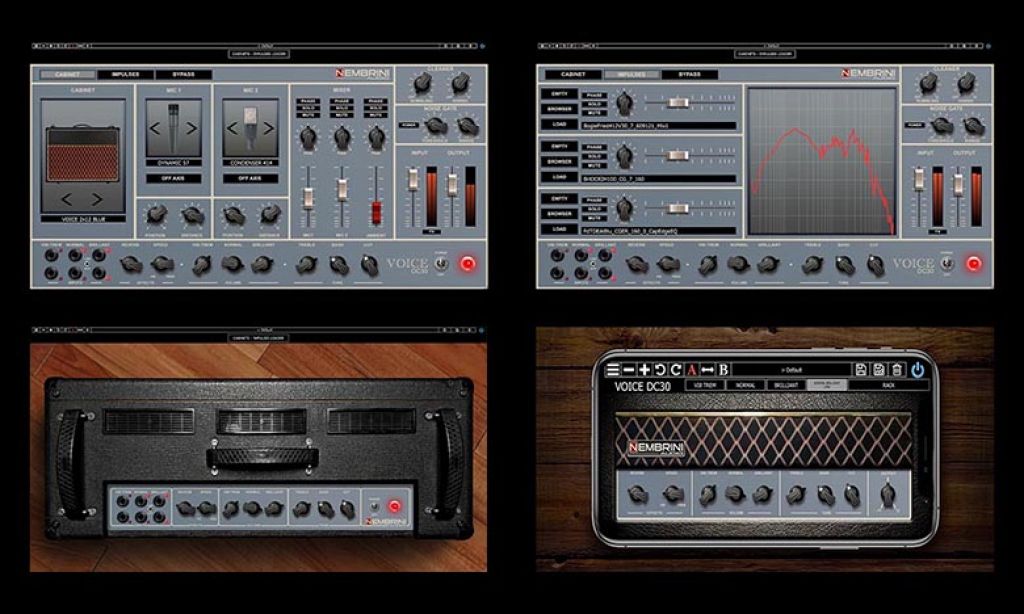
Task: Toggle the blue power icon on phone
Action: point(918,370)
